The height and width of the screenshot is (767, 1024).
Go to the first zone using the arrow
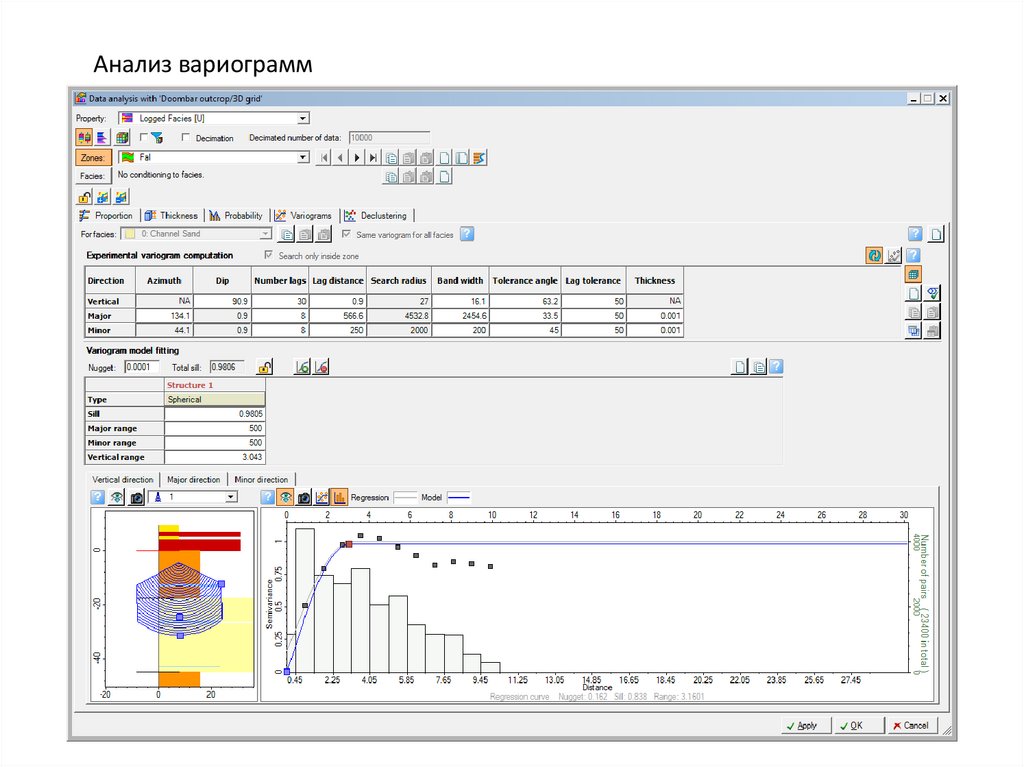click(x=324, y=157)
